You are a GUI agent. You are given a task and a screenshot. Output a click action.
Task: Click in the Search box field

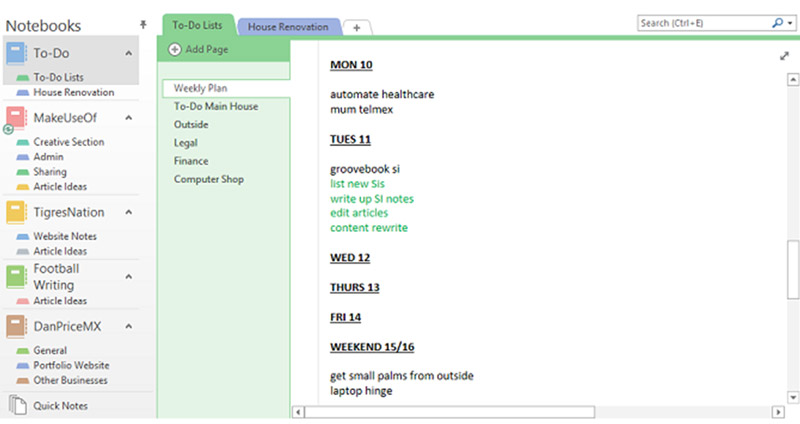click(x=704, y=22)
